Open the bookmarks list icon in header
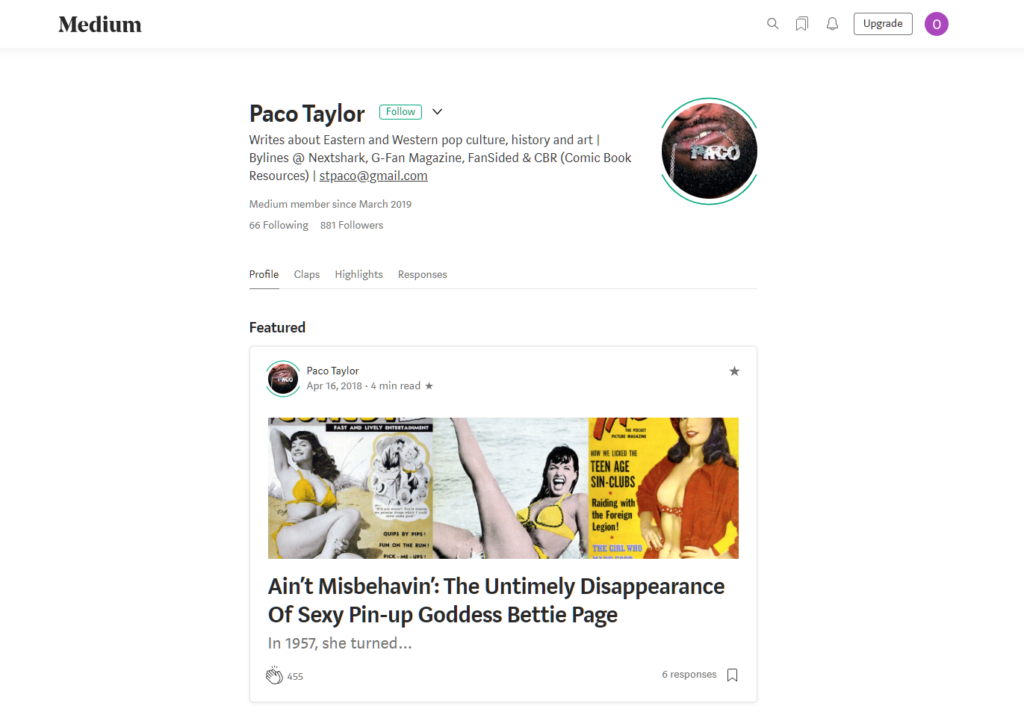The width and height of the screenshot is (1024, 715). pyautogui.click(x=802, y=24)
